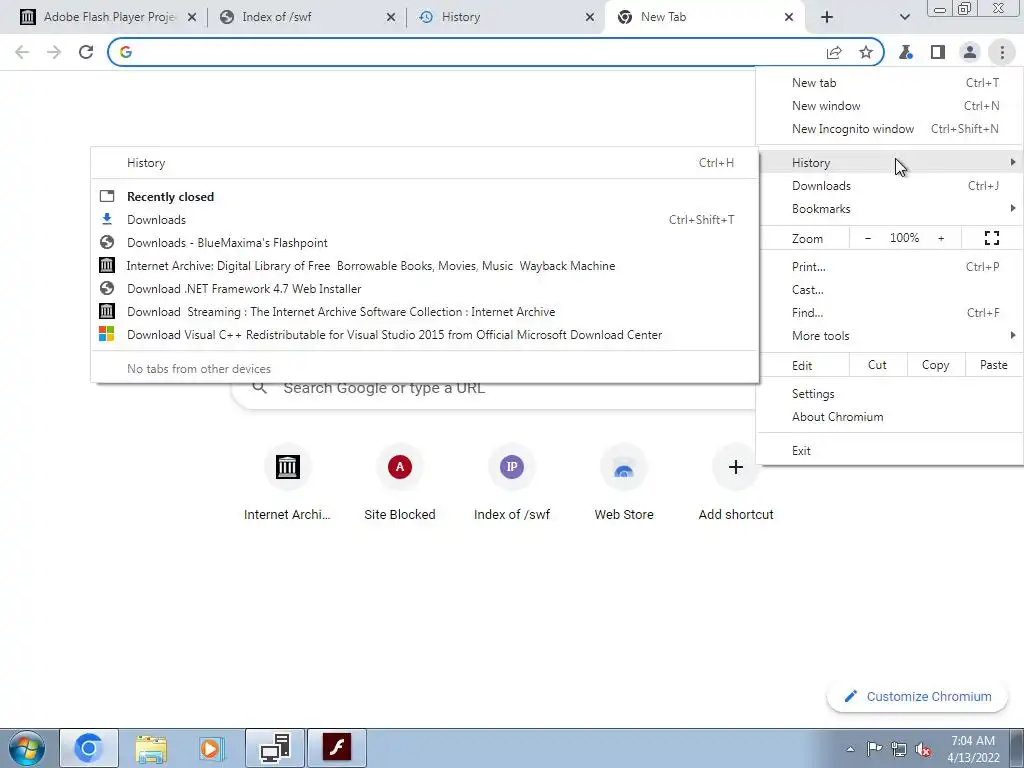
Task: Close the History tab
Action: pos(590,17)
